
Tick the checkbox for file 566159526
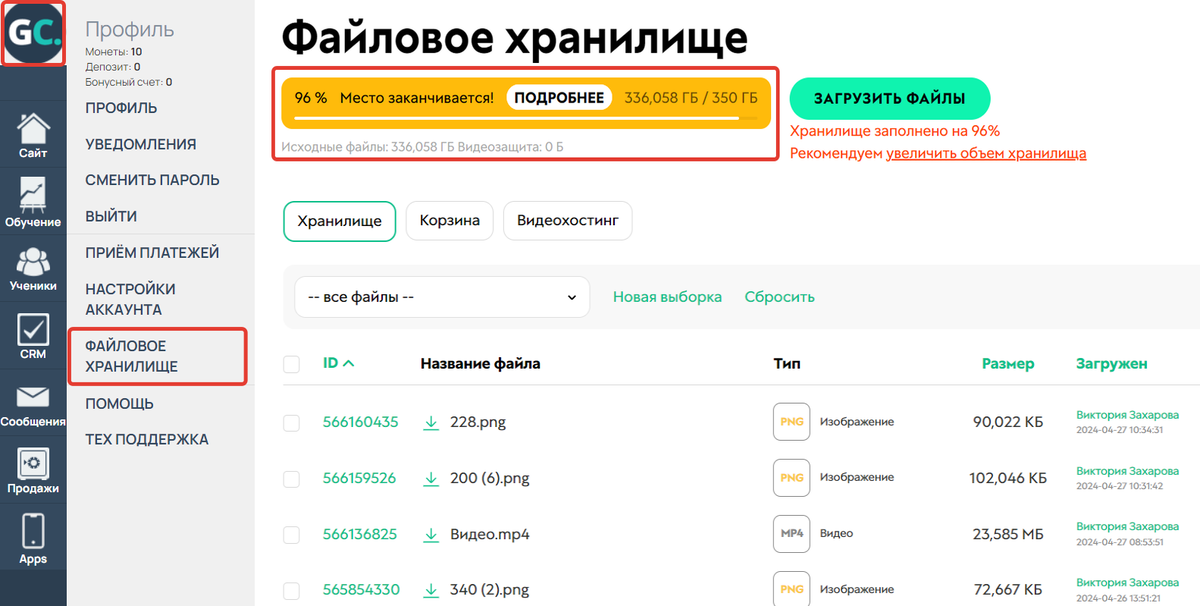[x=291, y=479]
